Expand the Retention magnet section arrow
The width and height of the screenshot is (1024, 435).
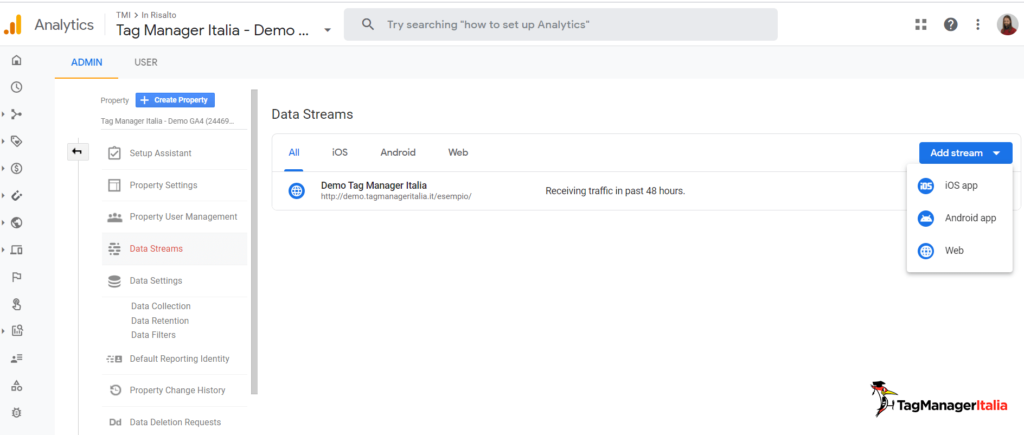pos(3,195)
